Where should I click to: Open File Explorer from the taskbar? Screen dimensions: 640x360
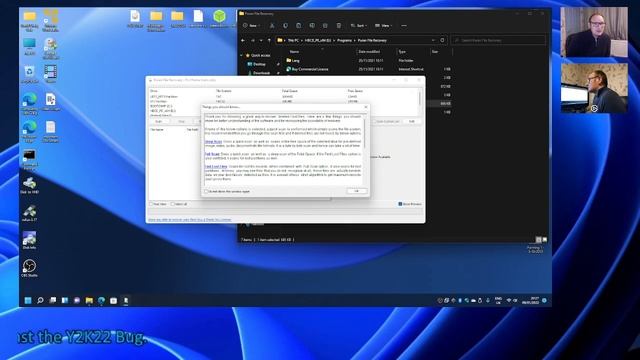tap(89, 300)
